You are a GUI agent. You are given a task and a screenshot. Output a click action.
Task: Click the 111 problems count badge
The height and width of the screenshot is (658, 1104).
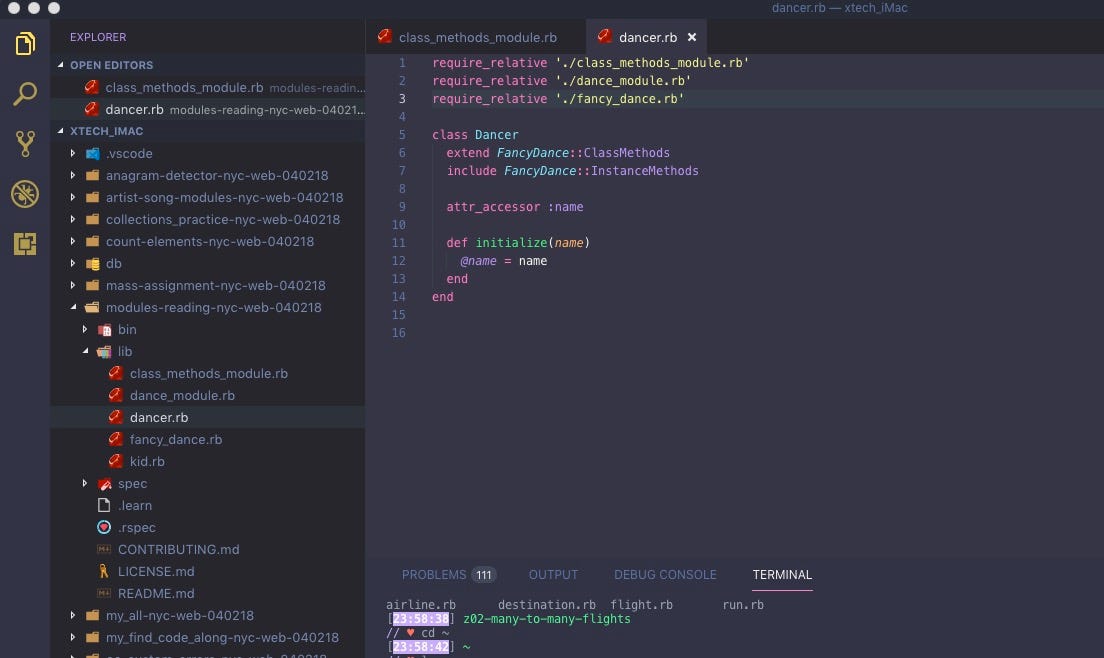(483, 574)
